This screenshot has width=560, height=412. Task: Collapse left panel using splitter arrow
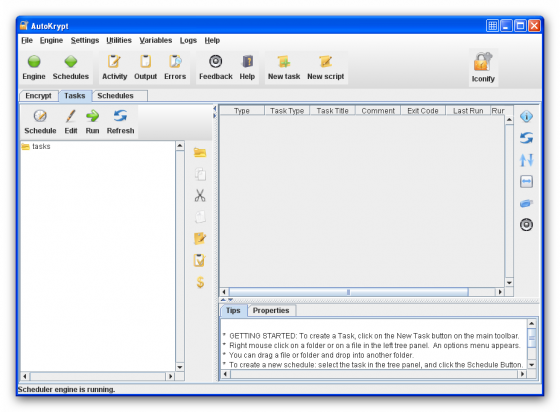(215, 108)
